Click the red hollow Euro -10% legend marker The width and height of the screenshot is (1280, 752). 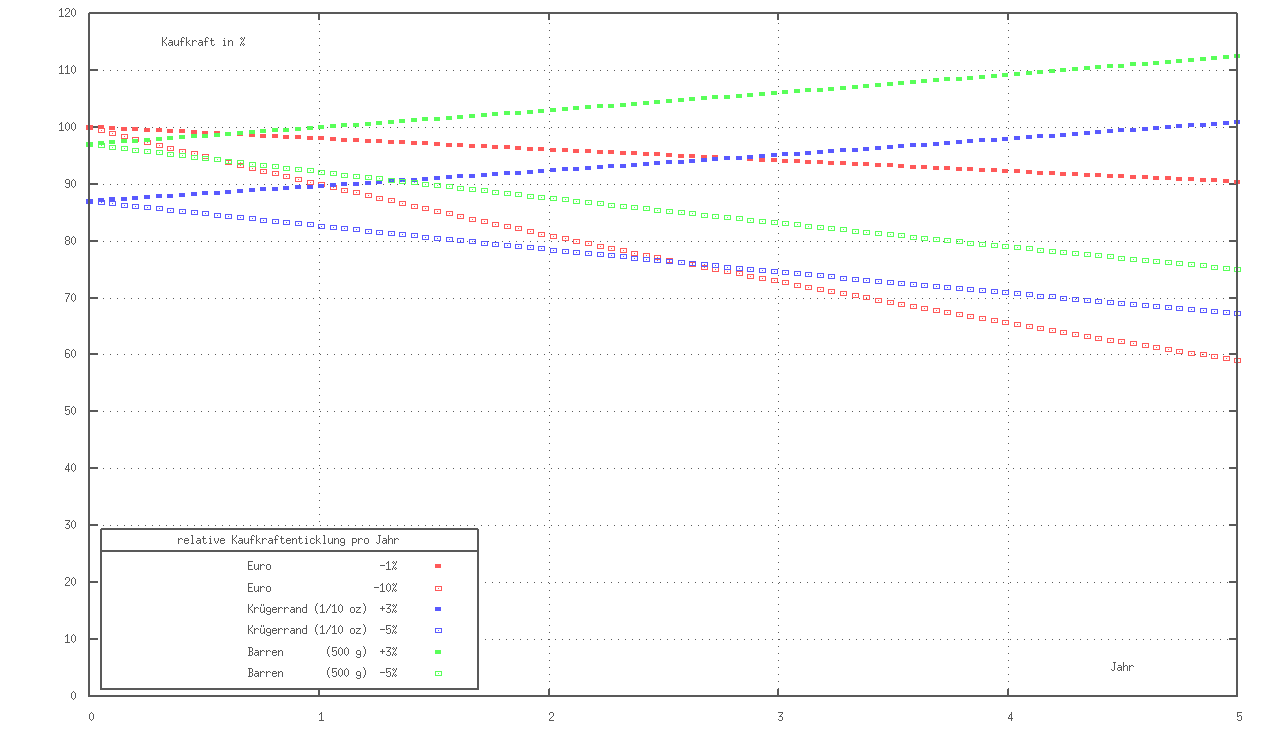(x=438, y=588)
